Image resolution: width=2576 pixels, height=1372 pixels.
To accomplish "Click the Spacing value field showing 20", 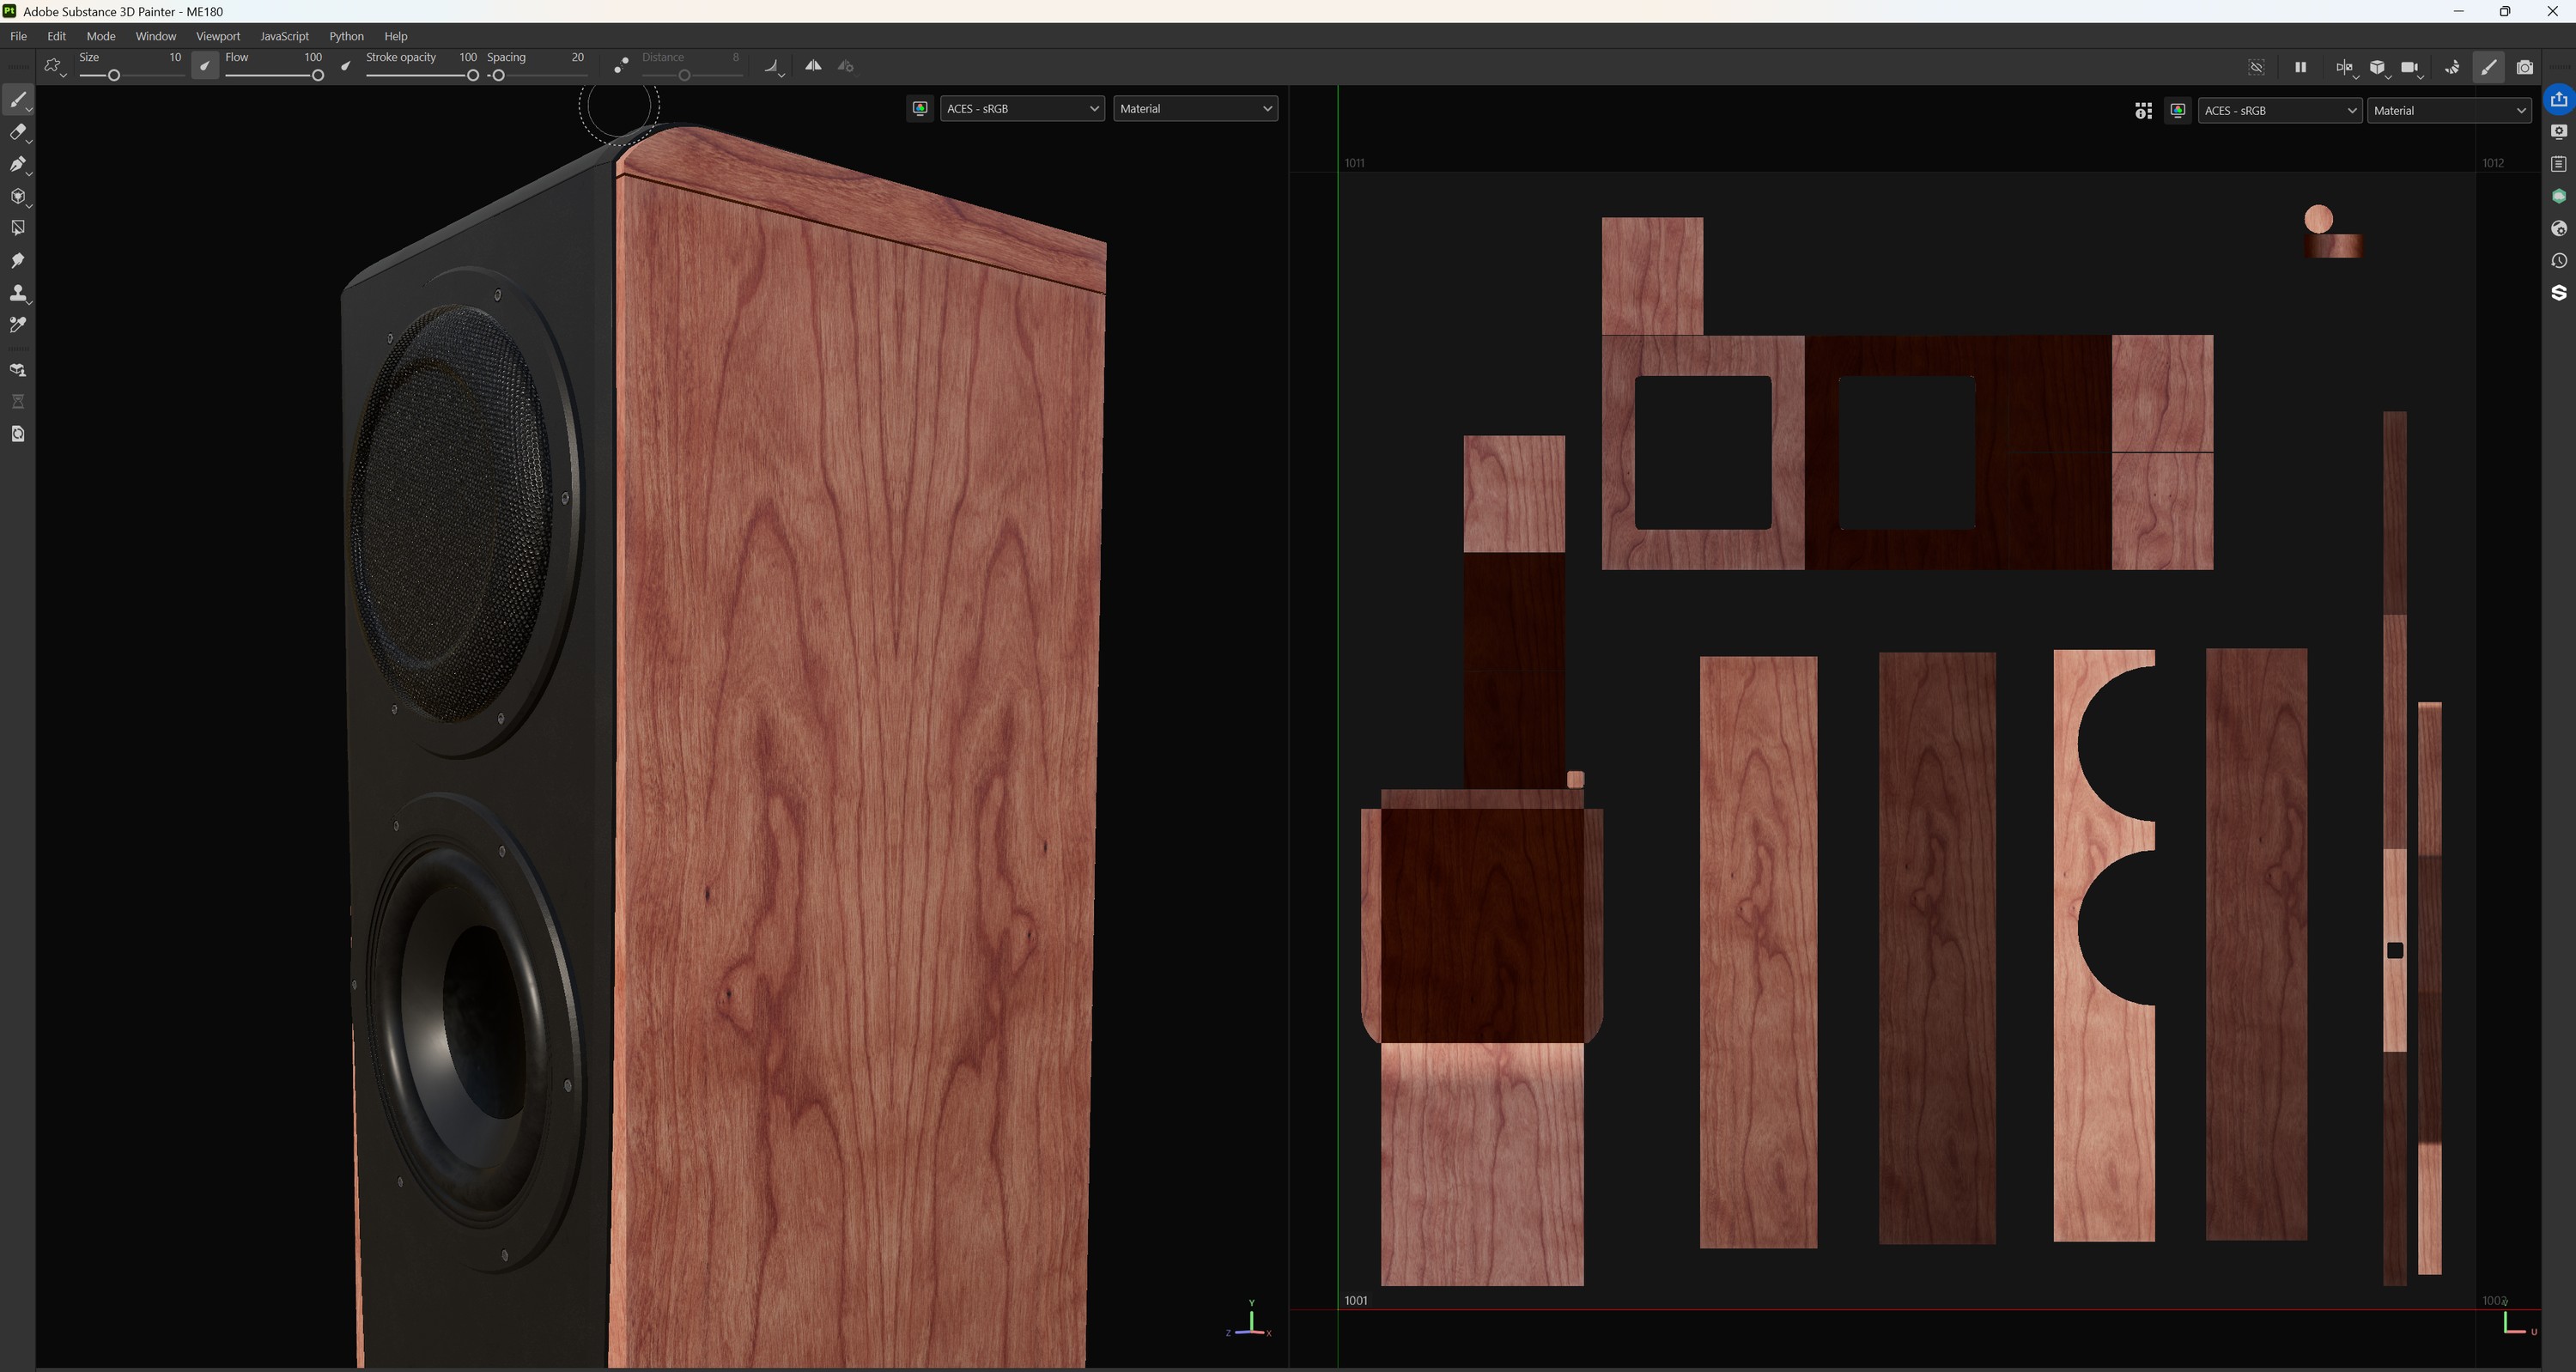I will tap(577, 57).
